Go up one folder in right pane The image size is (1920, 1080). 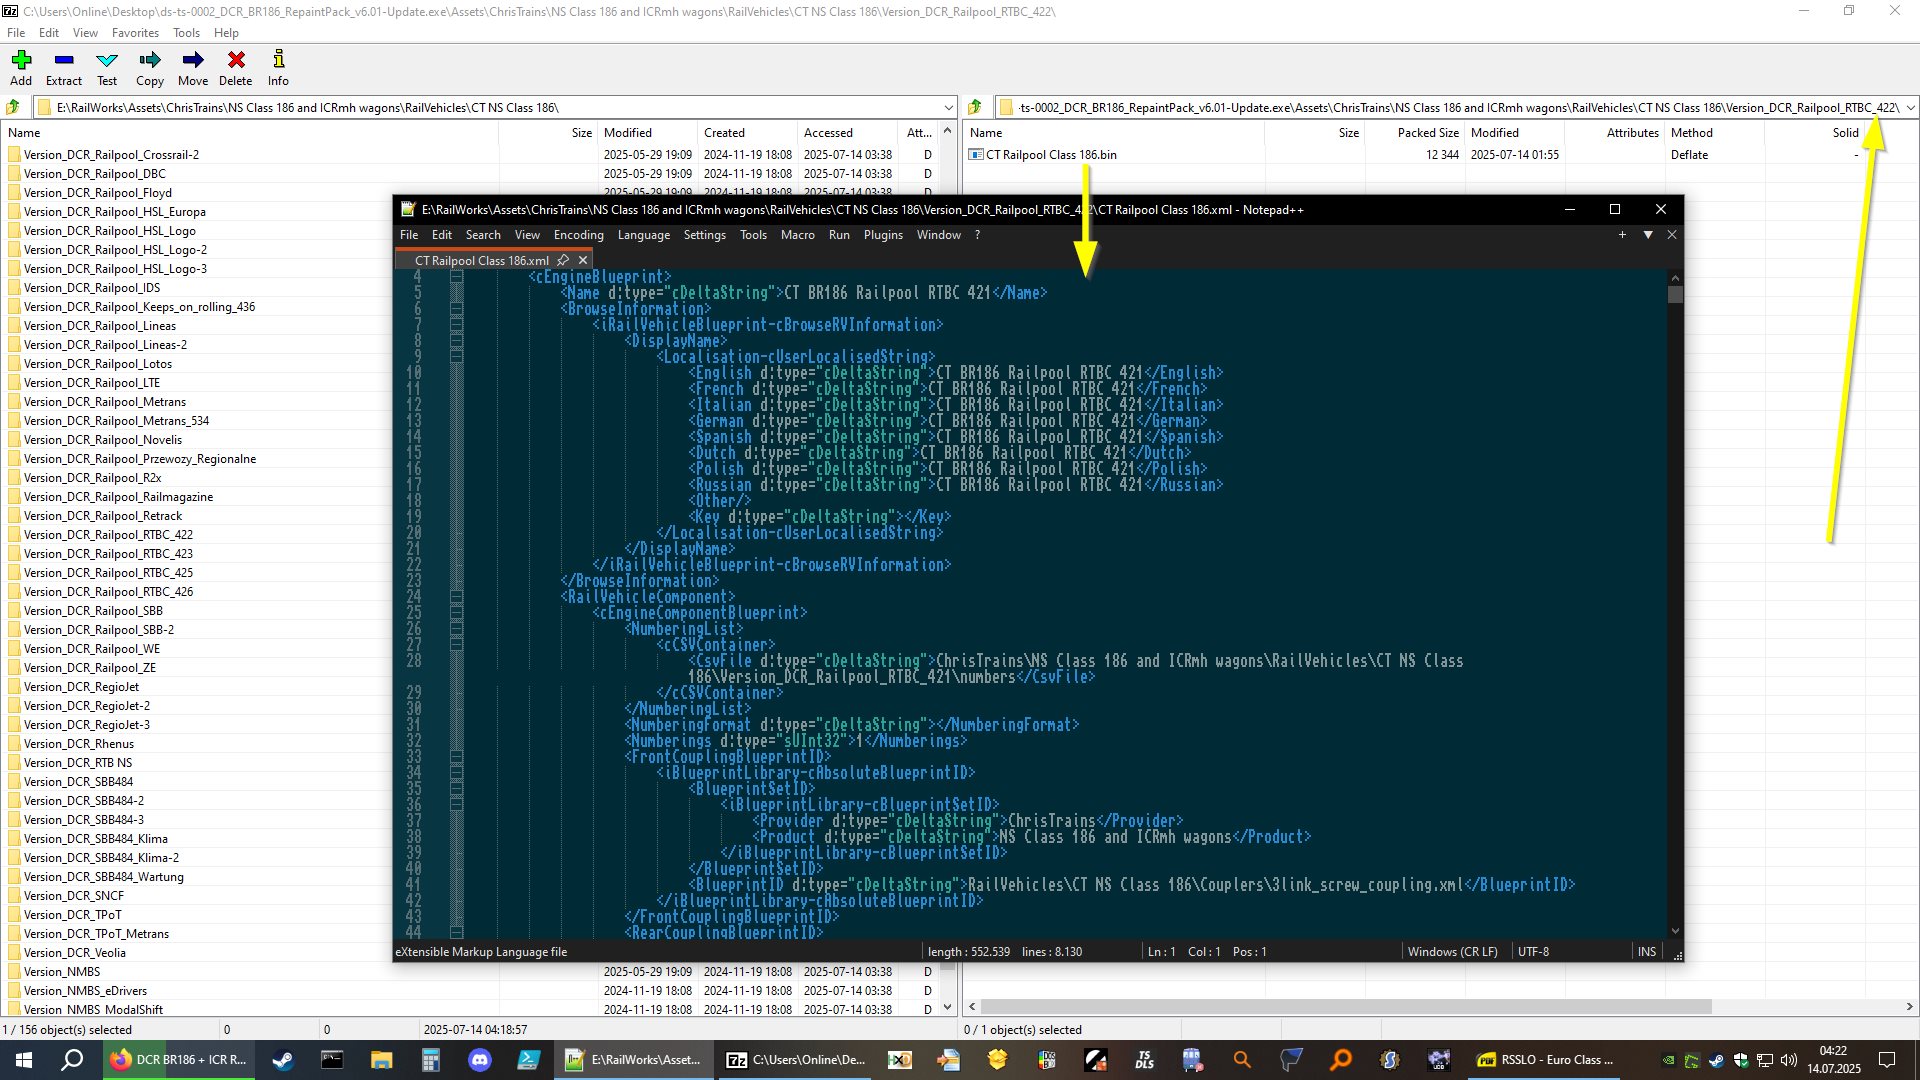975,107
